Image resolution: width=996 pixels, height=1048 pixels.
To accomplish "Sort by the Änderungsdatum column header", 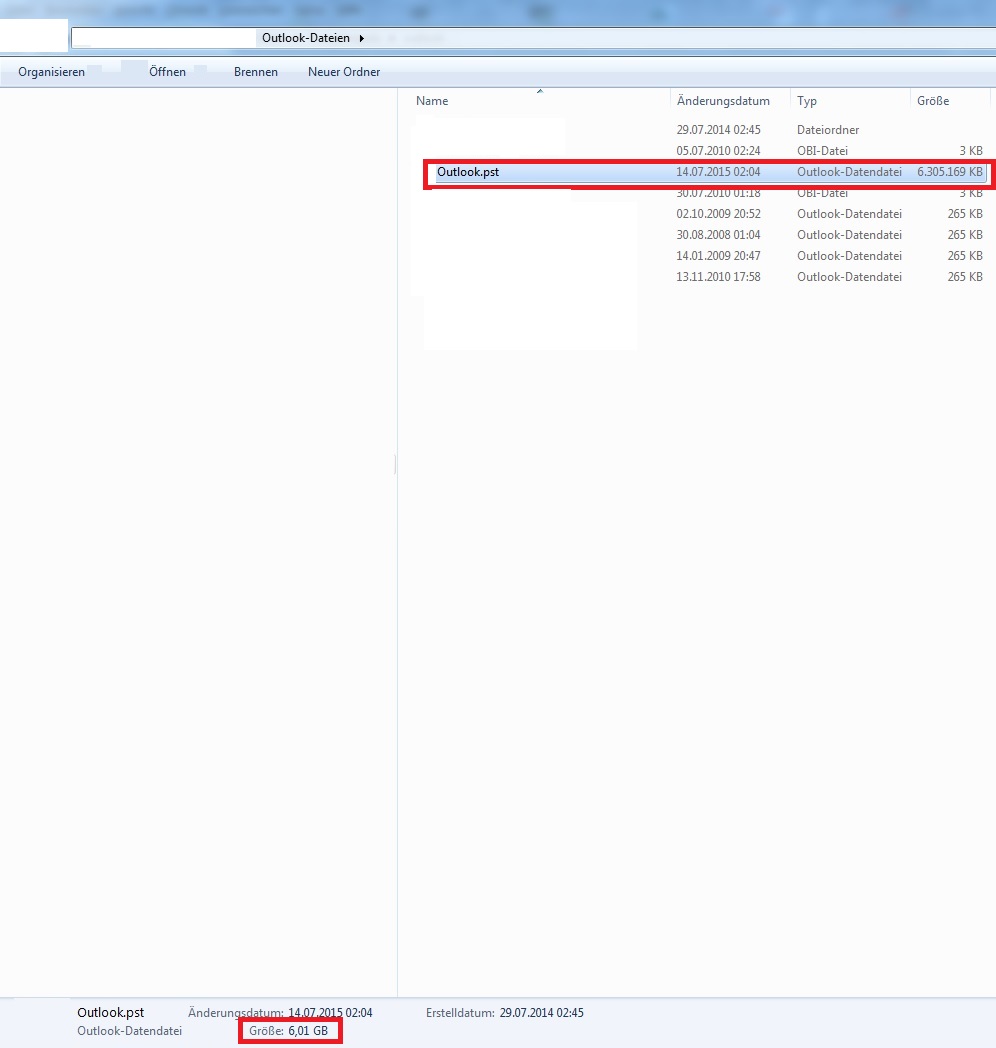I will [x=723, y=101].
